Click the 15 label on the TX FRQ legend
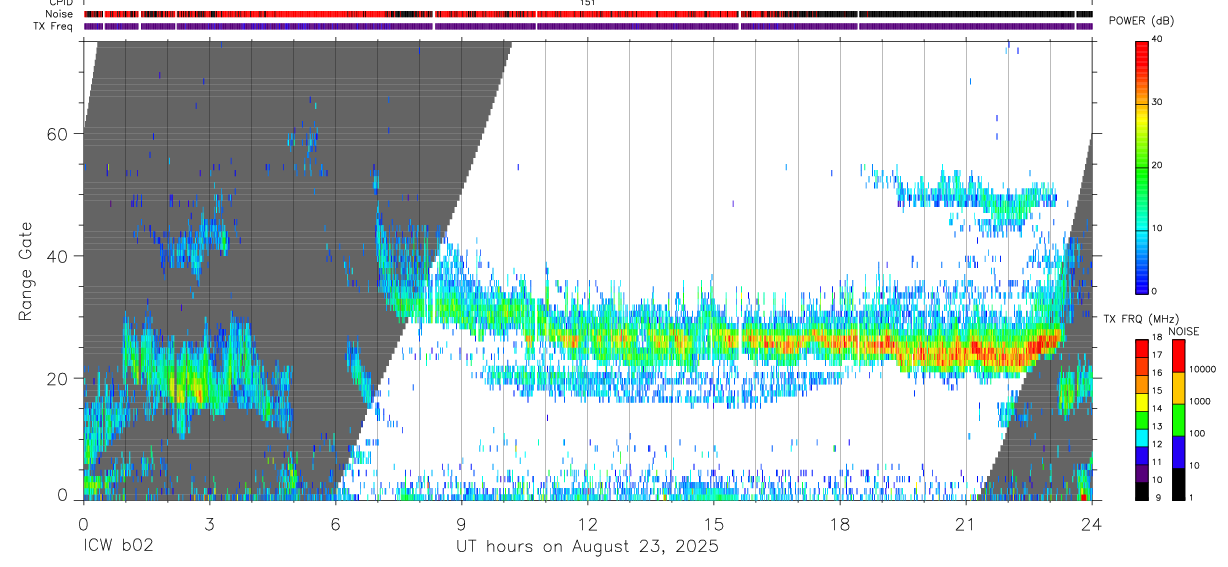Image resolution: width=1228 pixels, height=567 pixels. pyautogui.click(x=1157, y=390)
